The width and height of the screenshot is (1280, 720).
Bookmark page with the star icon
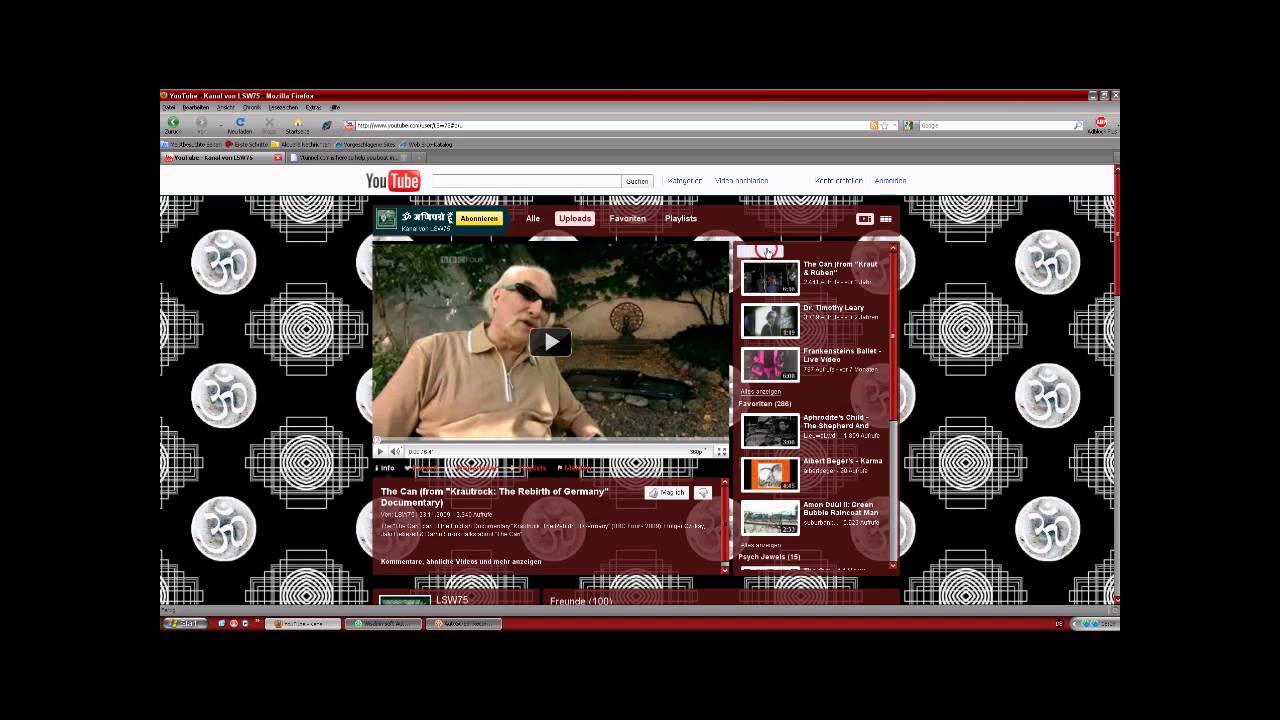[x=884, y=126]
